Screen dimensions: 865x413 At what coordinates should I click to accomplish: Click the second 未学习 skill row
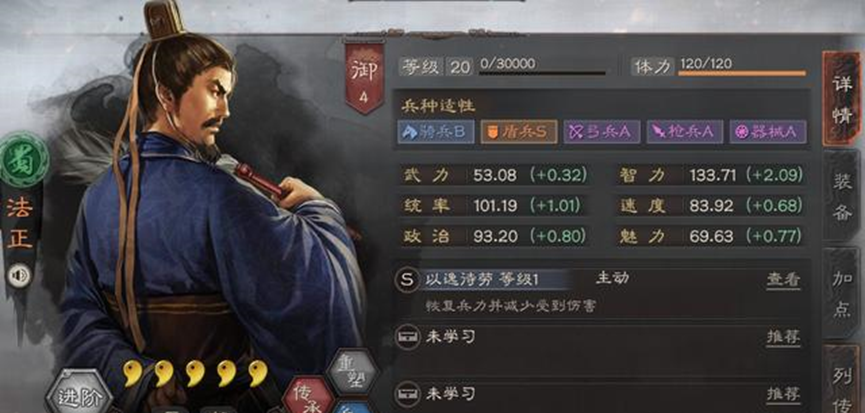click(601, 394)
